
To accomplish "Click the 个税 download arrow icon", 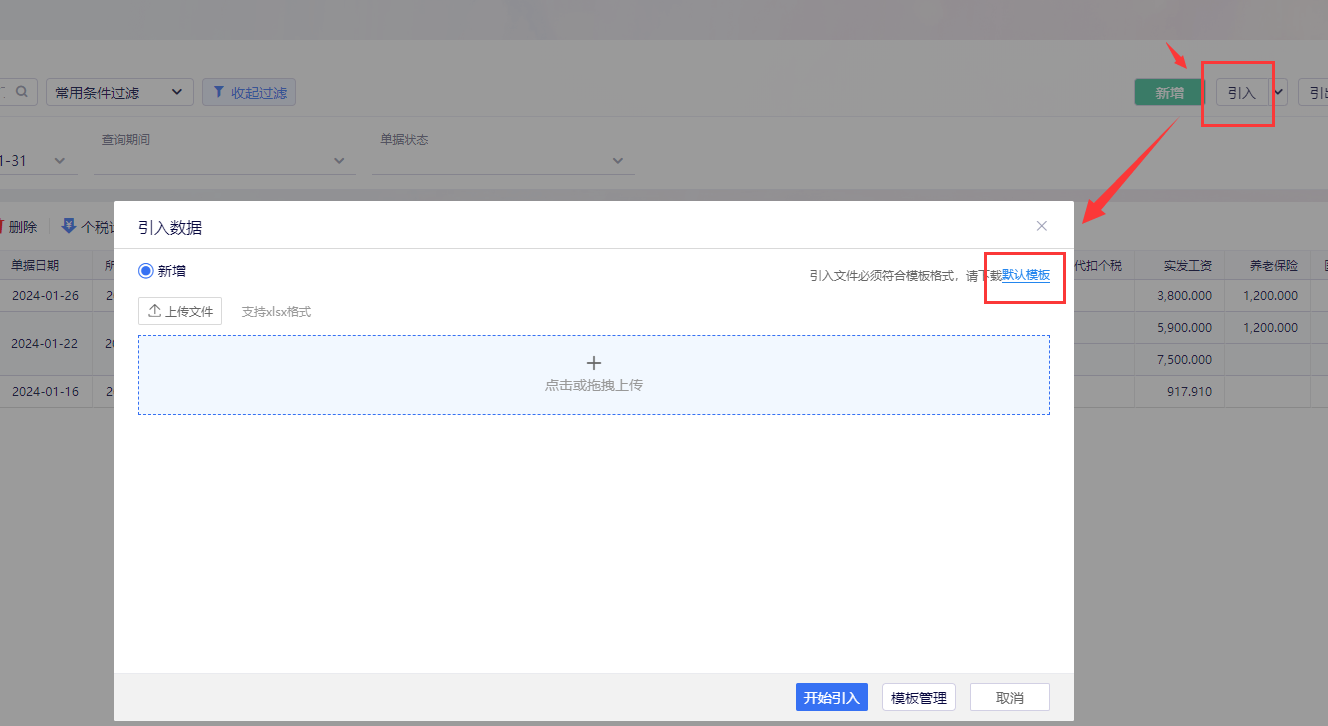I will click(x=69, y=226).
